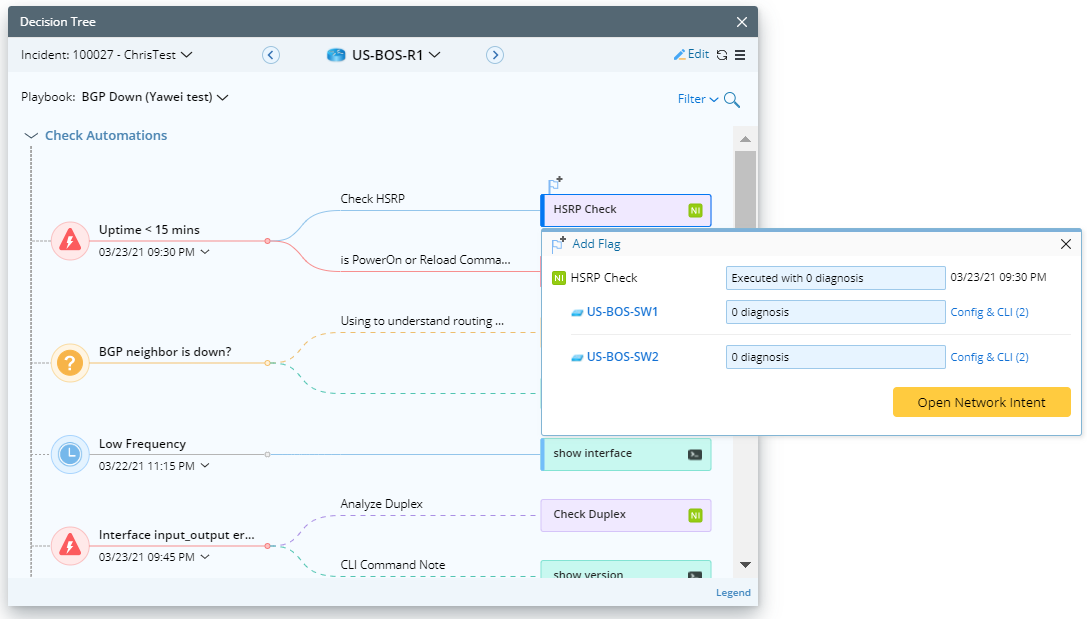Click the Edit link

(x=691, y=54)
